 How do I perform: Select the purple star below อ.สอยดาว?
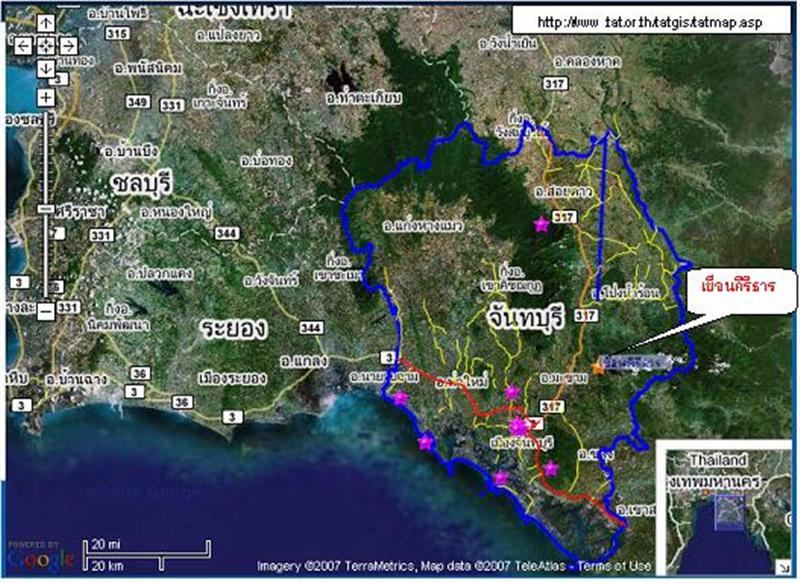[542, 224]
